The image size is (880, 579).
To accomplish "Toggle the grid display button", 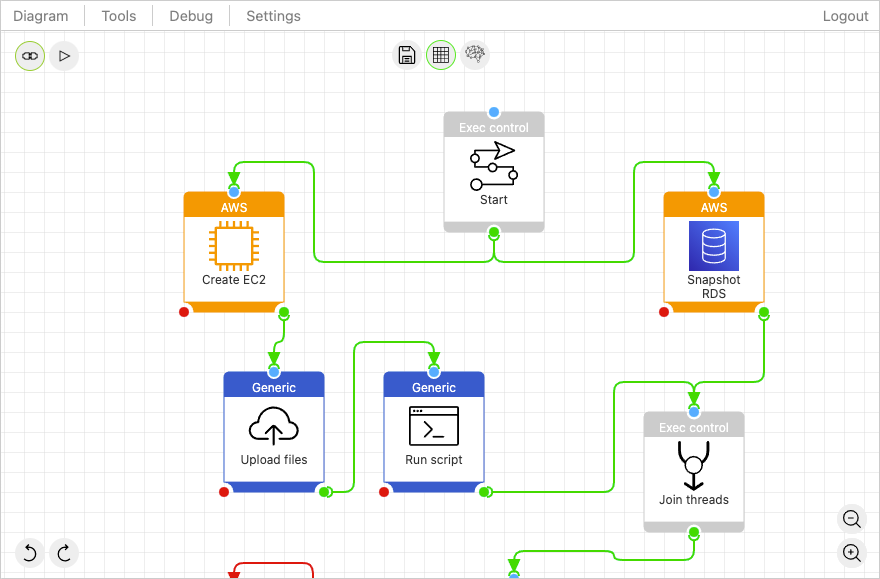I will click(441, 55).
